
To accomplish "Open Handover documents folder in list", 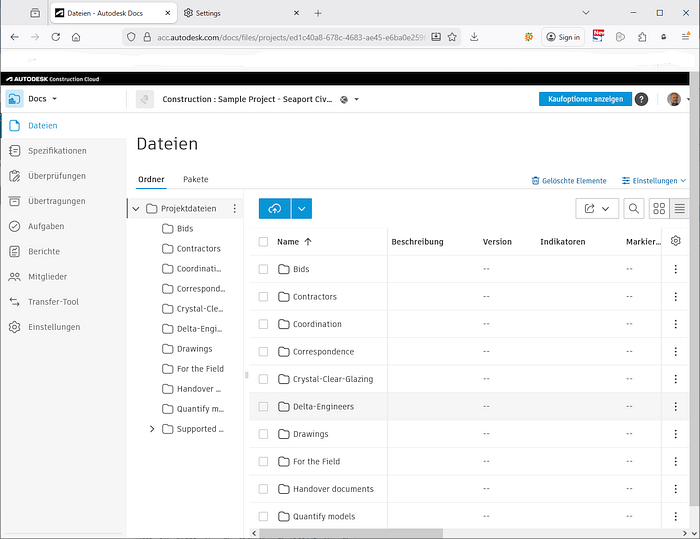I will 333,489.
